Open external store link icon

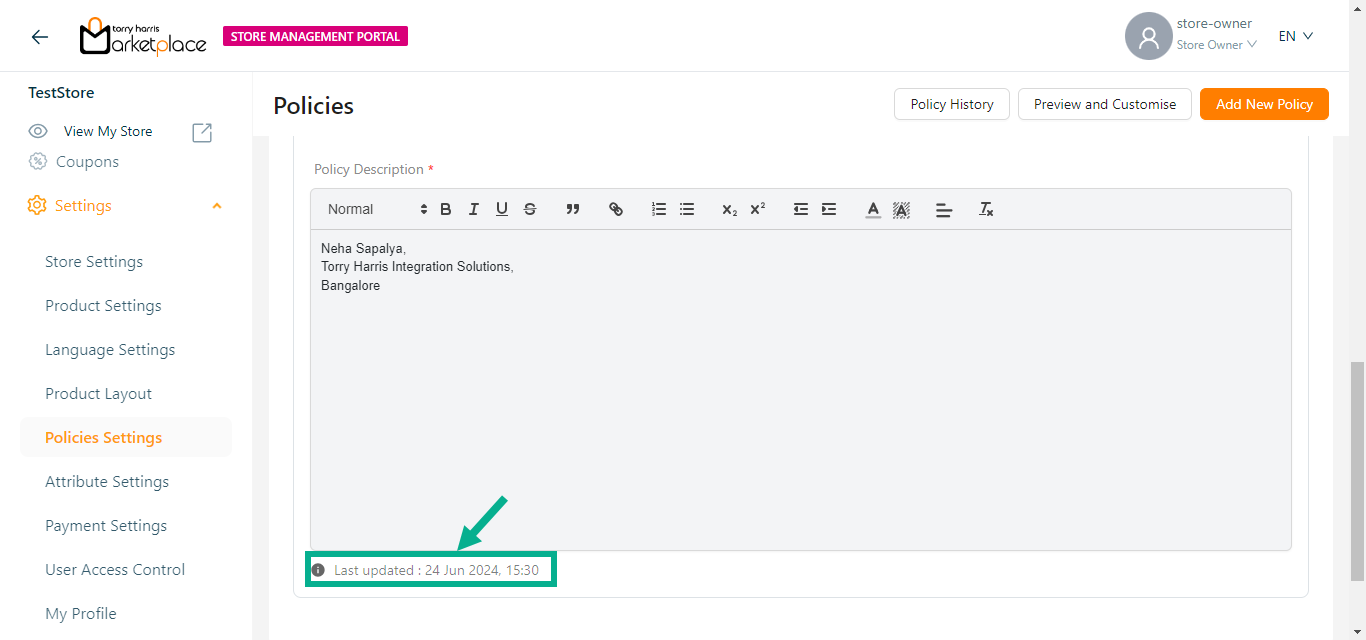tap(202, 132)
